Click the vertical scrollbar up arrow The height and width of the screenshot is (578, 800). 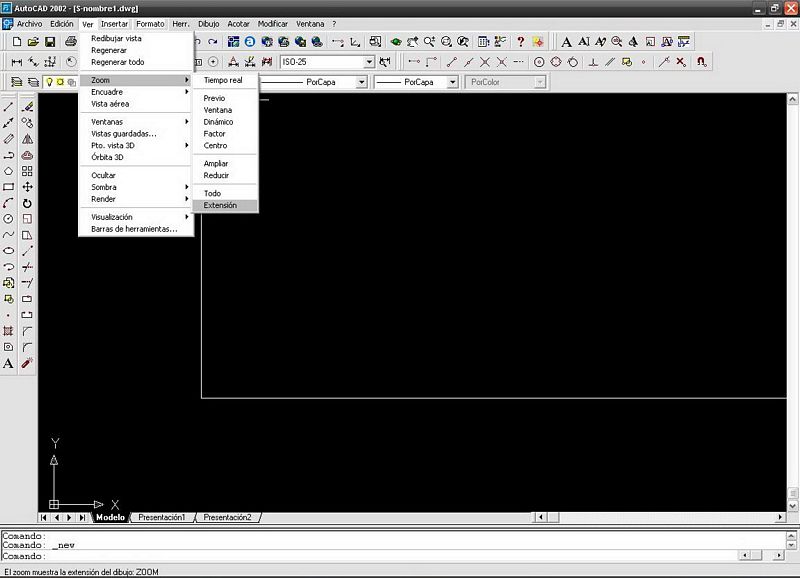(x=792, y=99)
